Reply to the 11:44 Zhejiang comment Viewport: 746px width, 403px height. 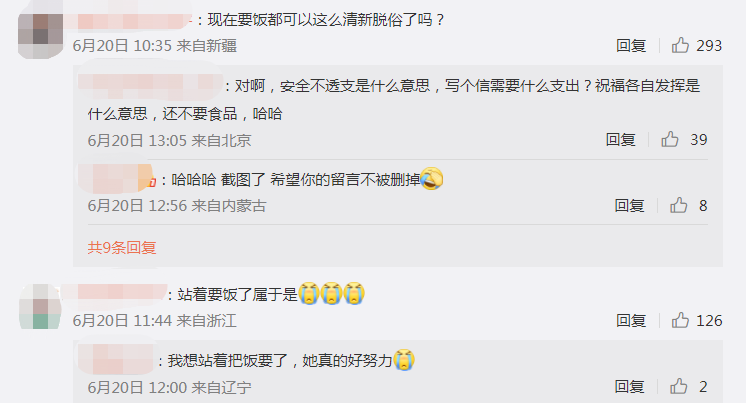coord(631,321)
